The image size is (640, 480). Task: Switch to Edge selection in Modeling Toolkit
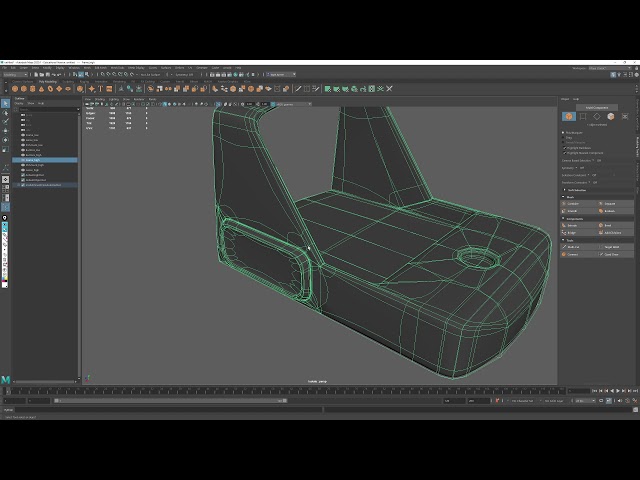point(597,116)
